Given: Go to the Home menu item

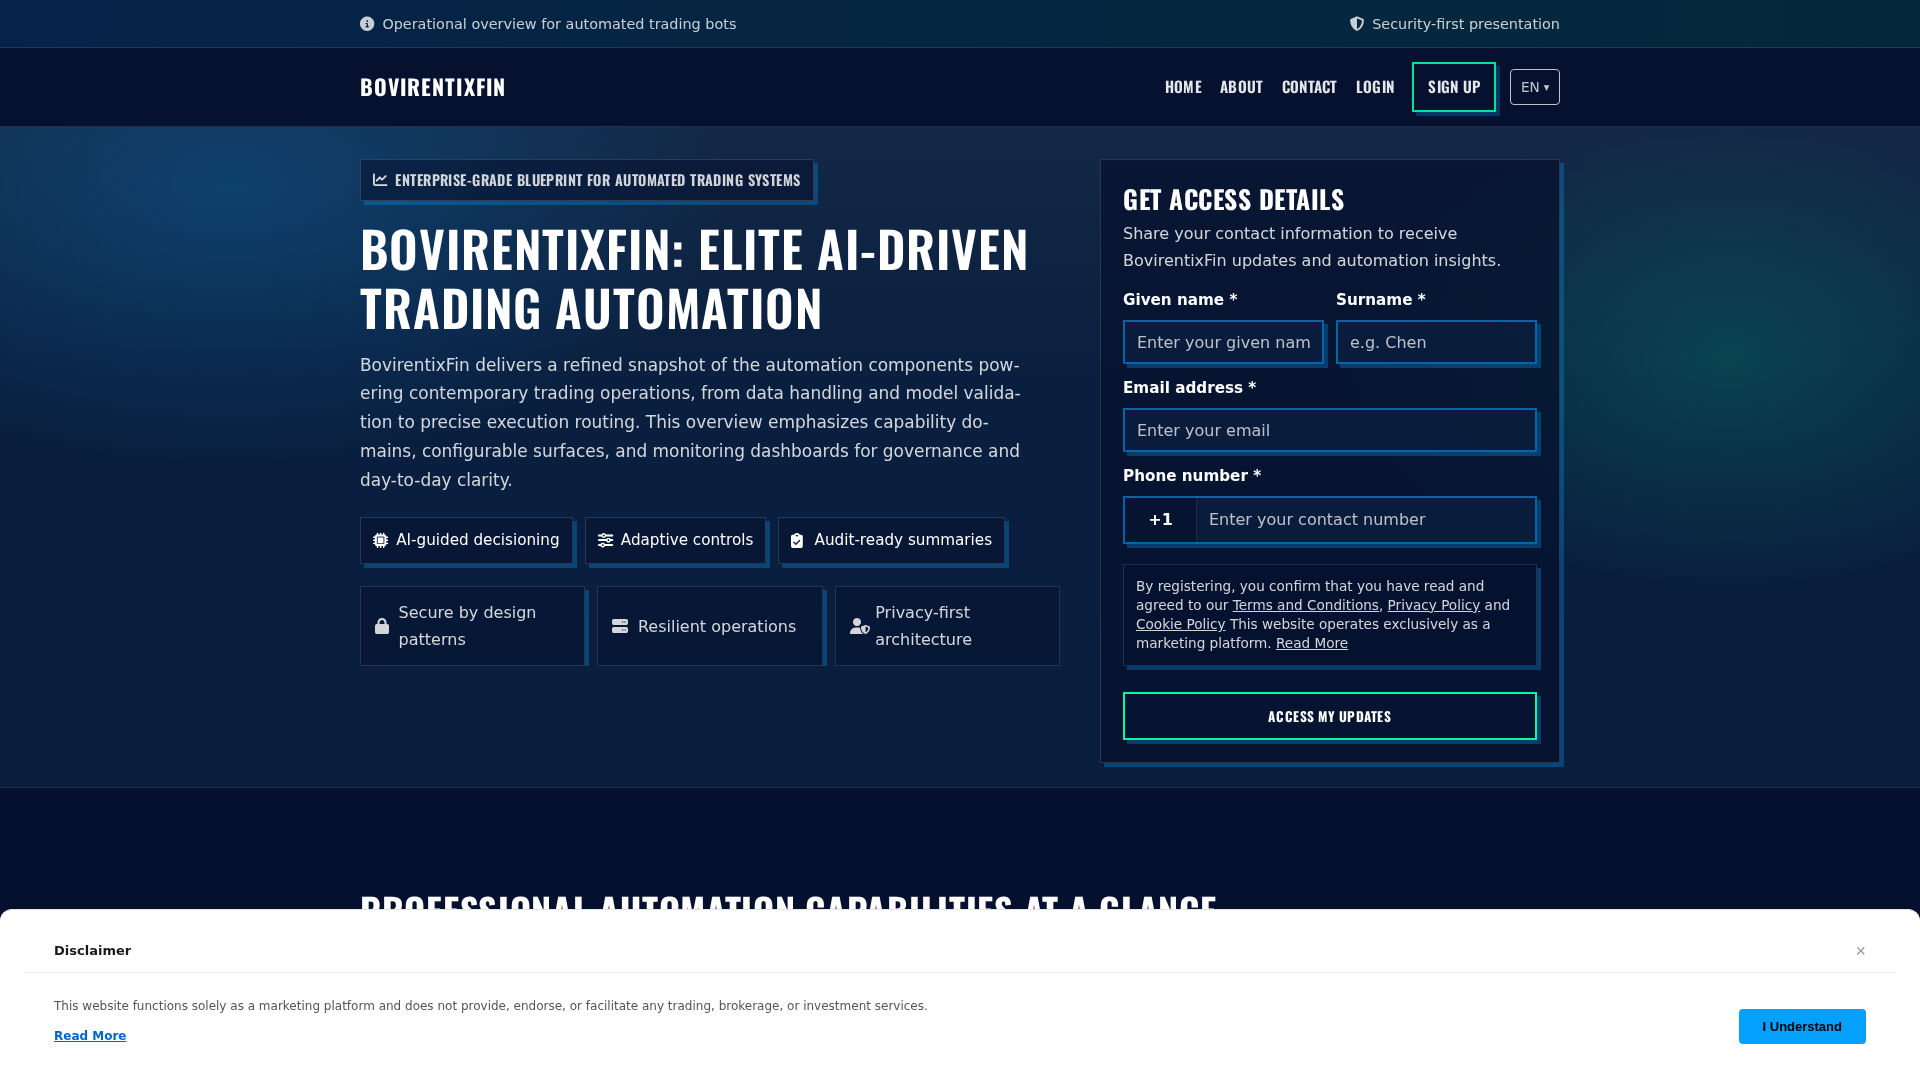Looking at the screenshot, I should (1183, 87).
